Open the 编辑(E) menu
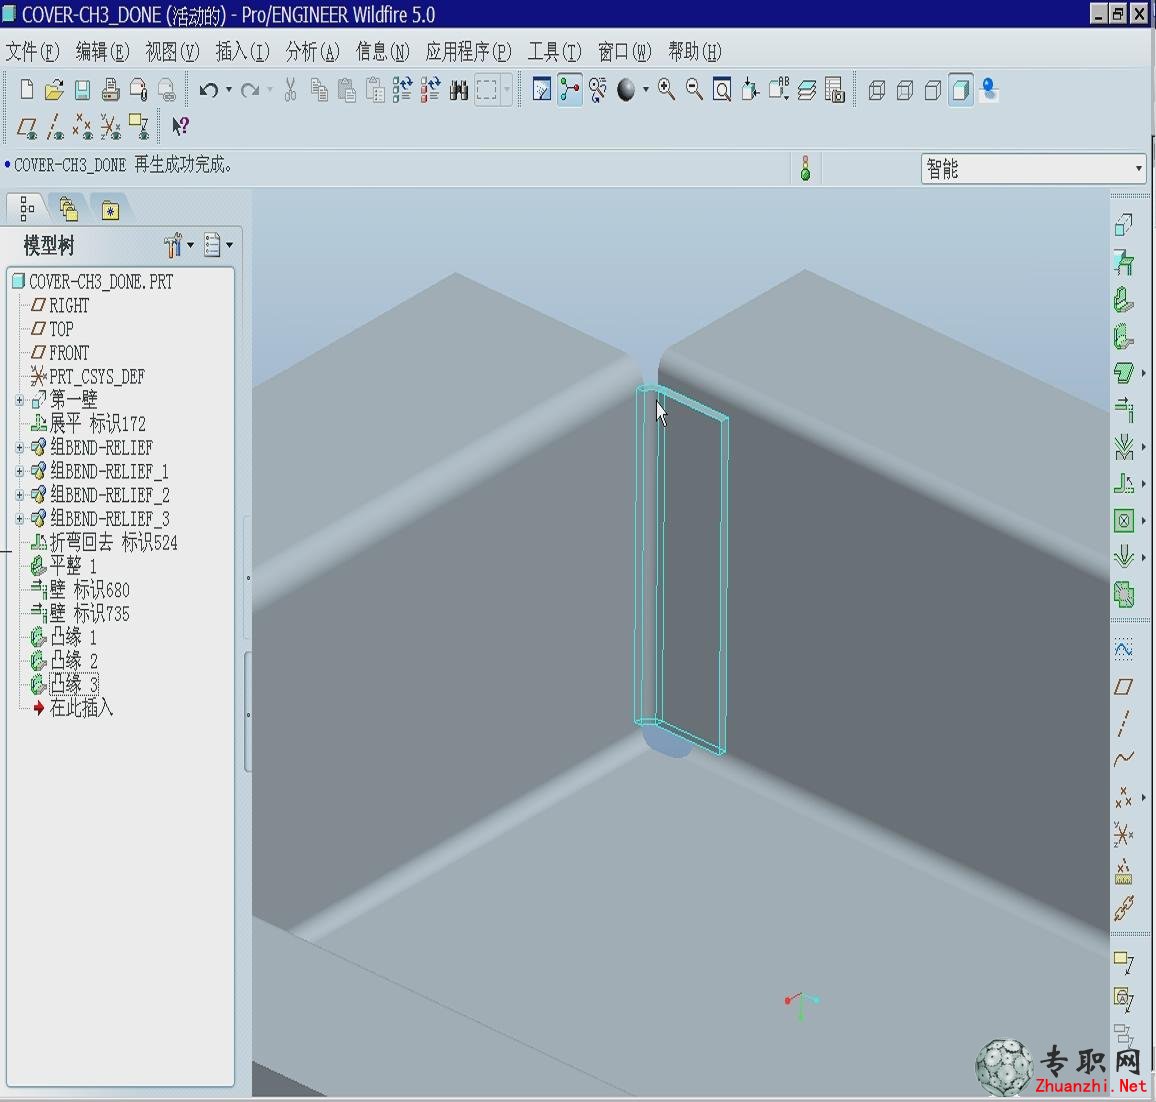 (102, 52)
